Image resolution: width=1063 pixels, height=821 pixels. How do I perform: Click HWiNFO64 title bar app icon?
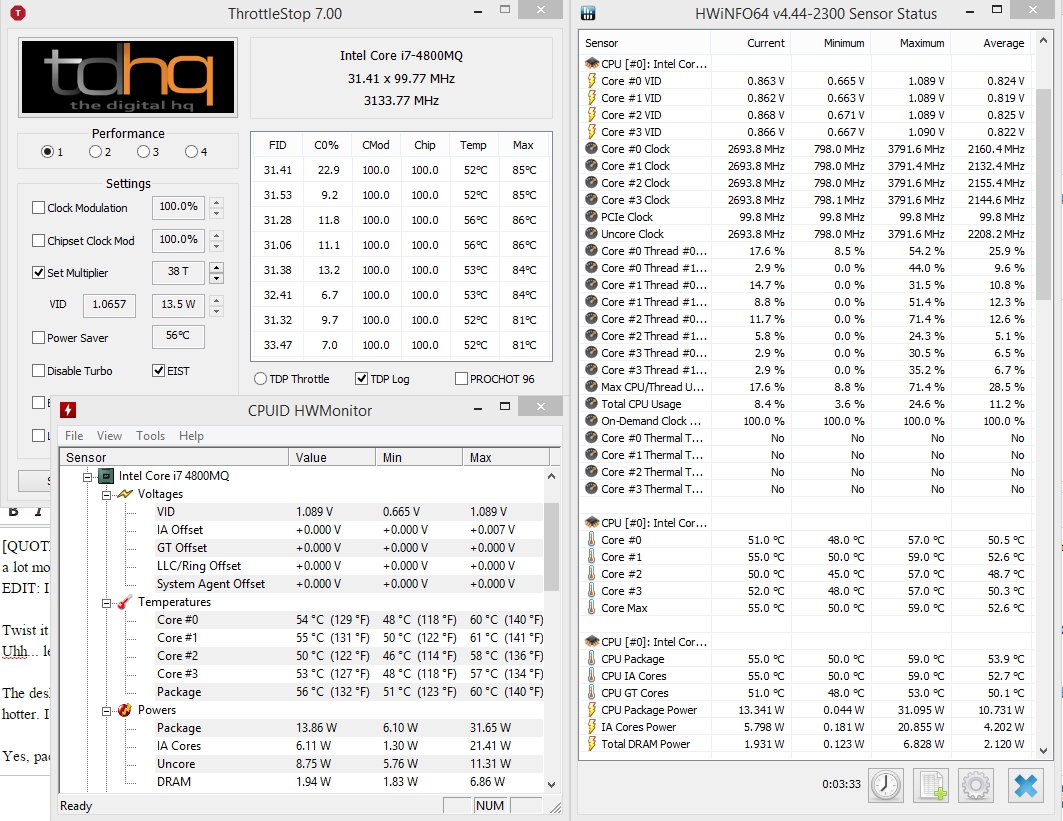588,13
